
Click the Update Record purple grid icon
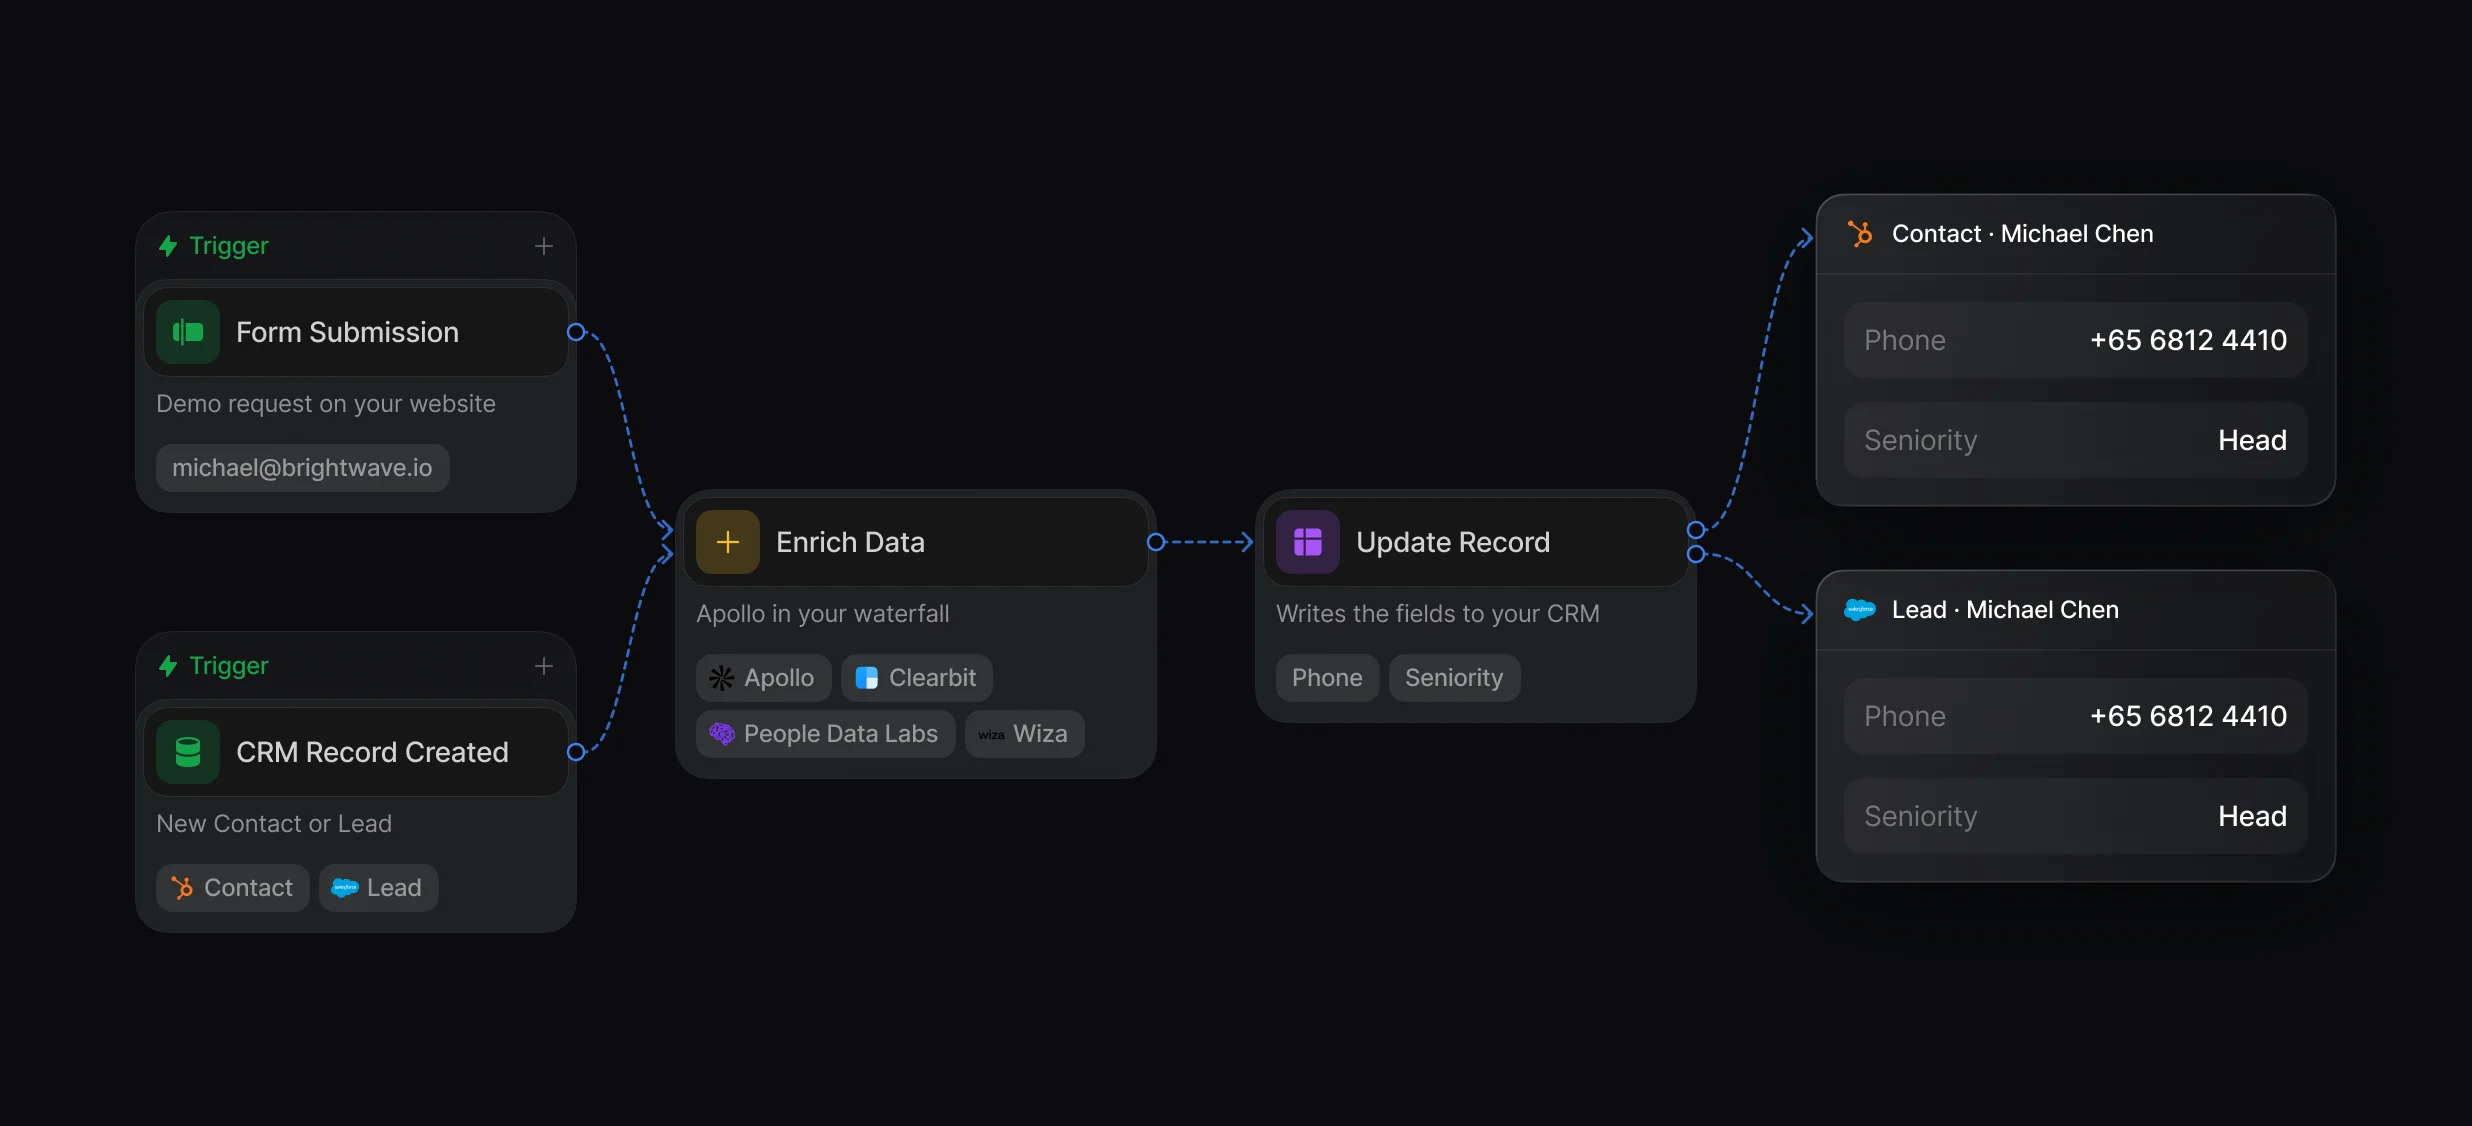1308,542
